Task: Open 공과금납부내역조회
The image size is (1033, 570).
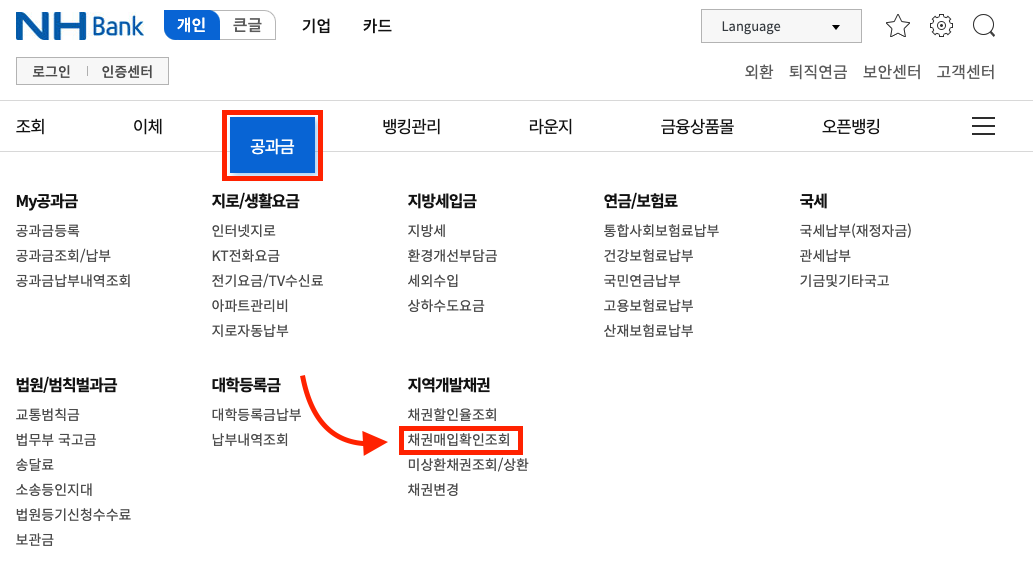Action: [x=73, y=281]
